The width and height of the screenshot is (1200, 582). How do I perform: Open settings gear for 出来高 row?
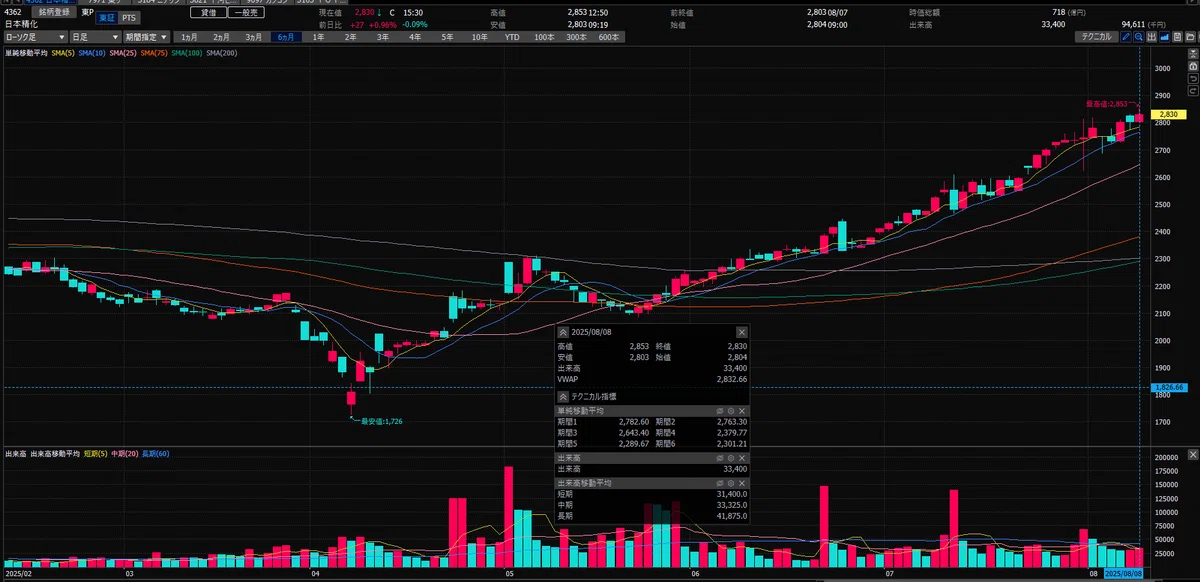click(x=731, y=458)
